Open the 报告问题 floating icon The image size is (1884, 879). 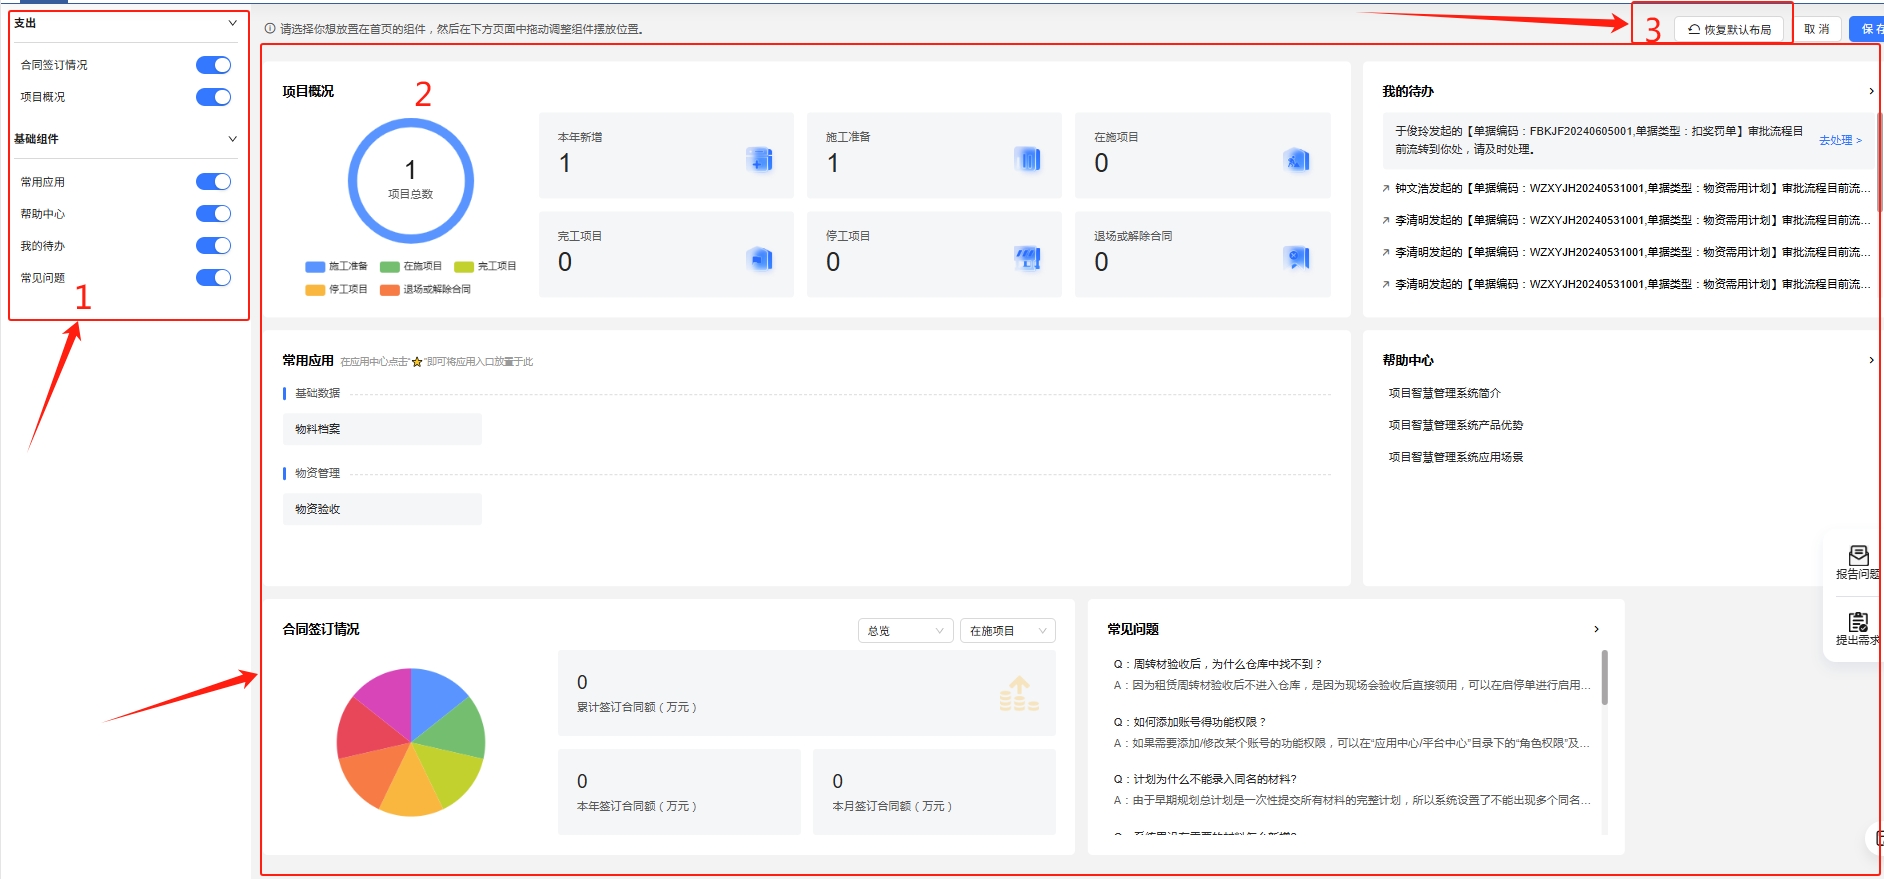tap(1858, 562)
